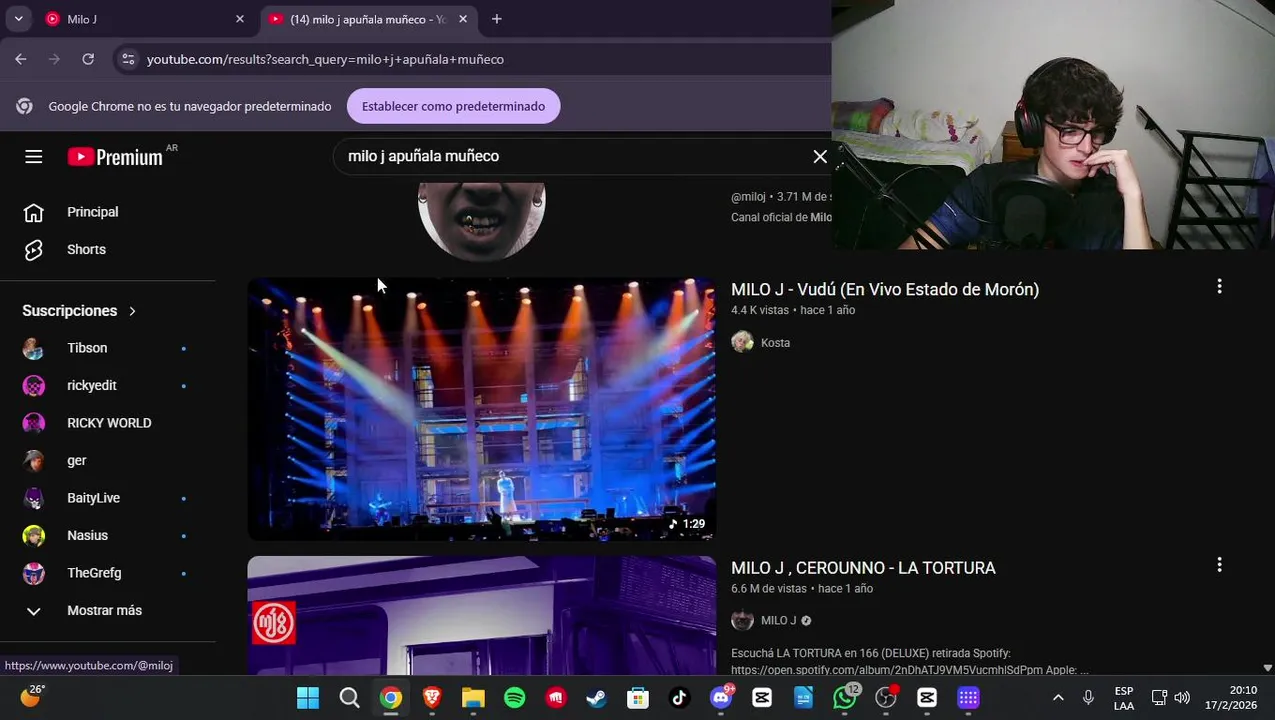Click the browser address bar URL
1275x720 pixels.
(325, 59)
